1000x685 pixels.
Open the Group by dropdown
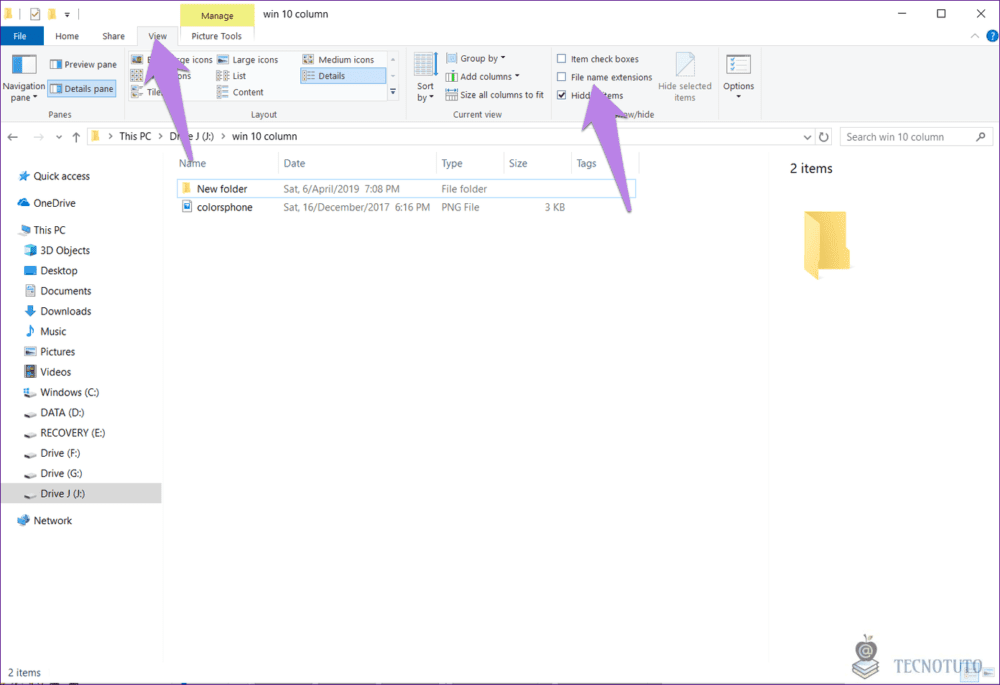point(476,59)
